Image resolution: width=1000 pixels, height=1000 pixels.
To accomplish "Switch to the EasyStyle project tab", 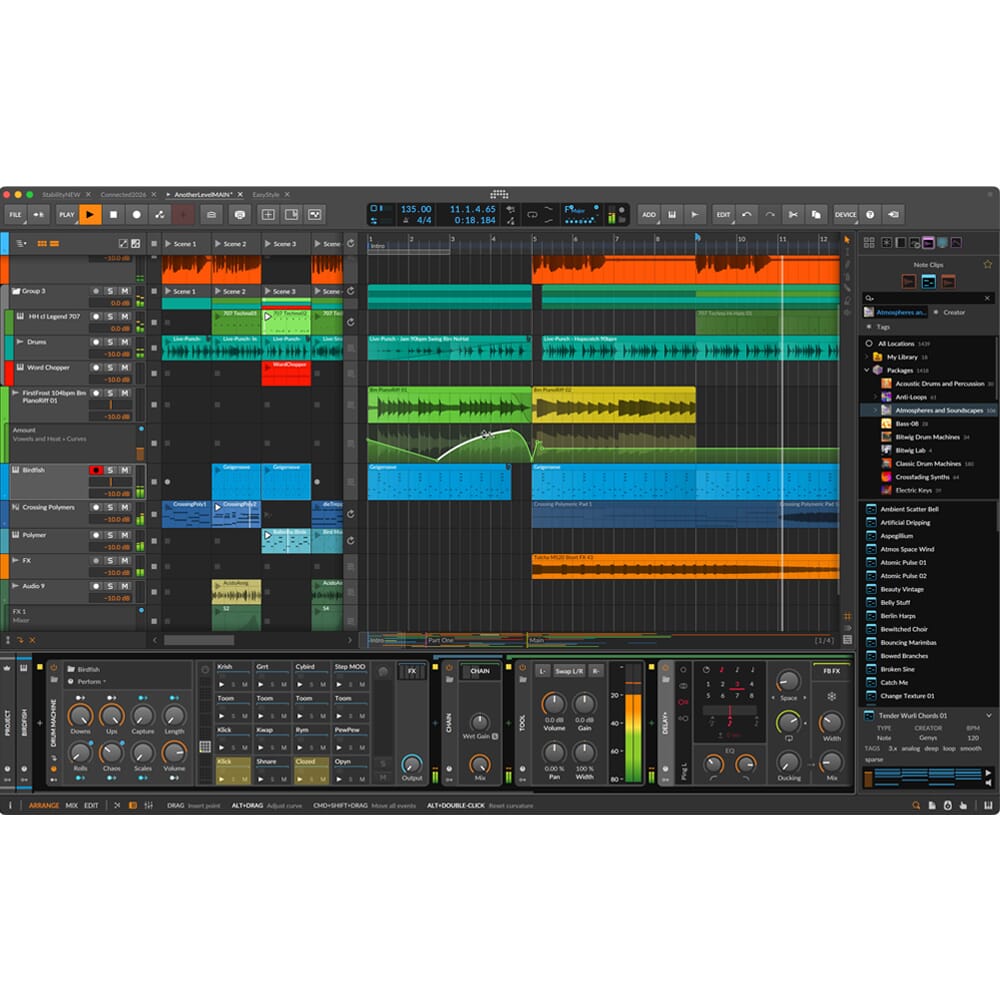I will click(266, 194).
